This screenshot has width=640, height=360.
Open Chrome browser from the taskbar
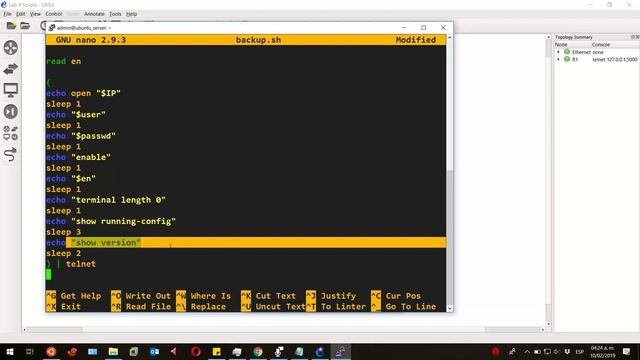click(258, 351)
